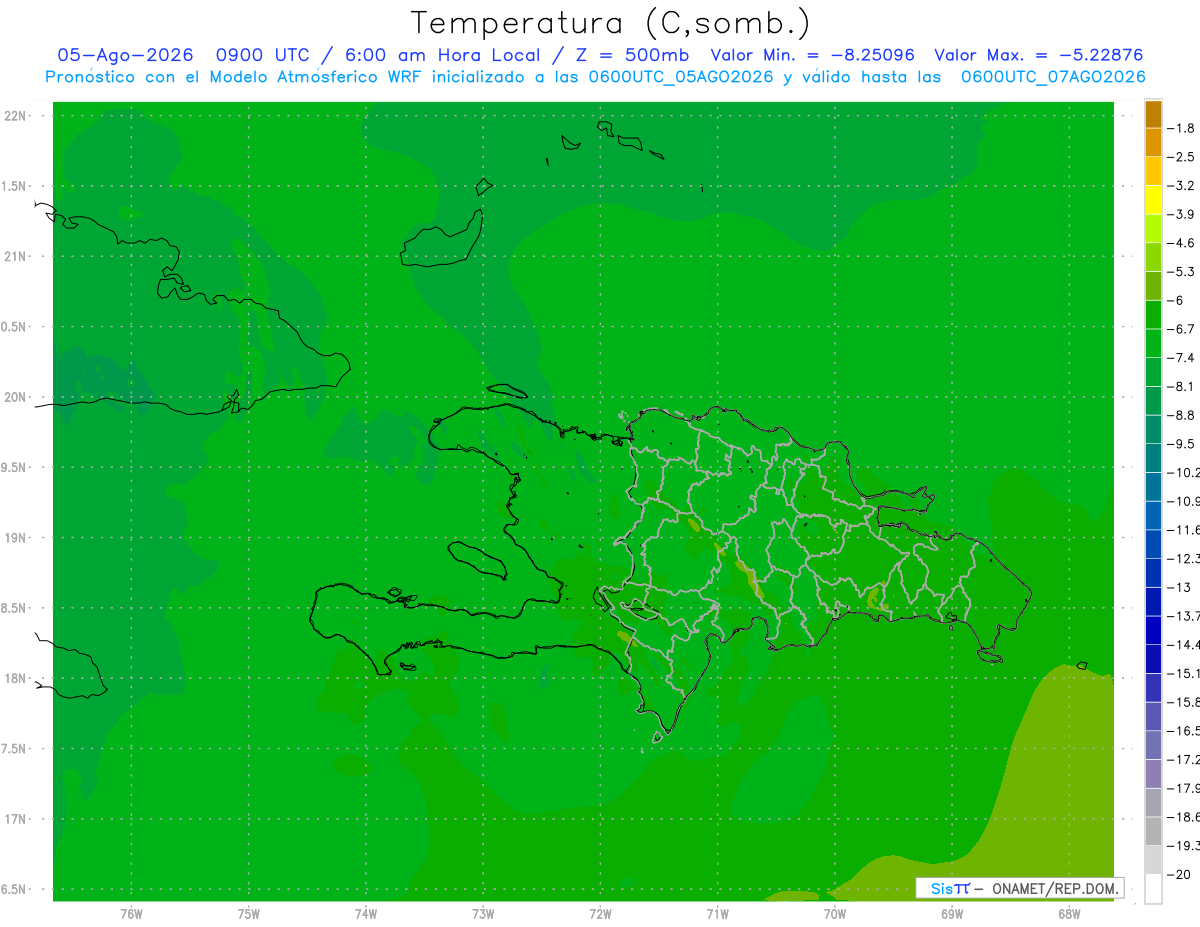
Task: Click the '-6.7' legend value
Action: pyautogui.click(x=1182, y=328)
